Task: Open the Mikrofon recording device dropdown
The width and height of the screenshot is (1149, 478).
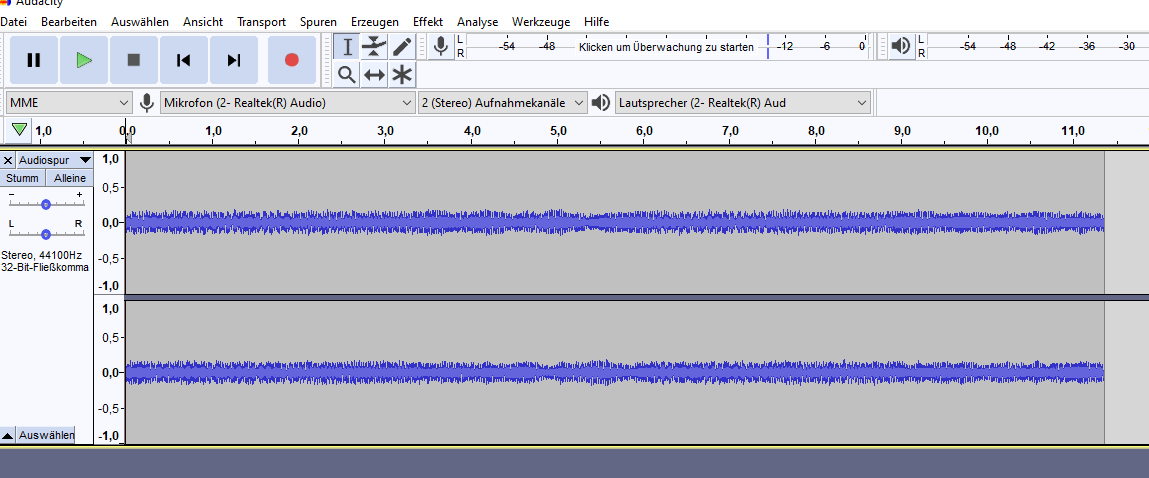Action: (x=288, y=102)
